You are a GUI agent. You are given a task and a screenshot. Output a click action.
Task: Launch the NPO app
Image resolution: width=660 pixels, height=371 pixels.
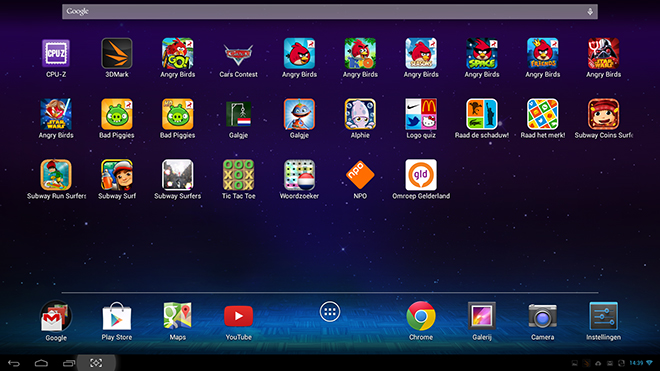coord(360,175)
